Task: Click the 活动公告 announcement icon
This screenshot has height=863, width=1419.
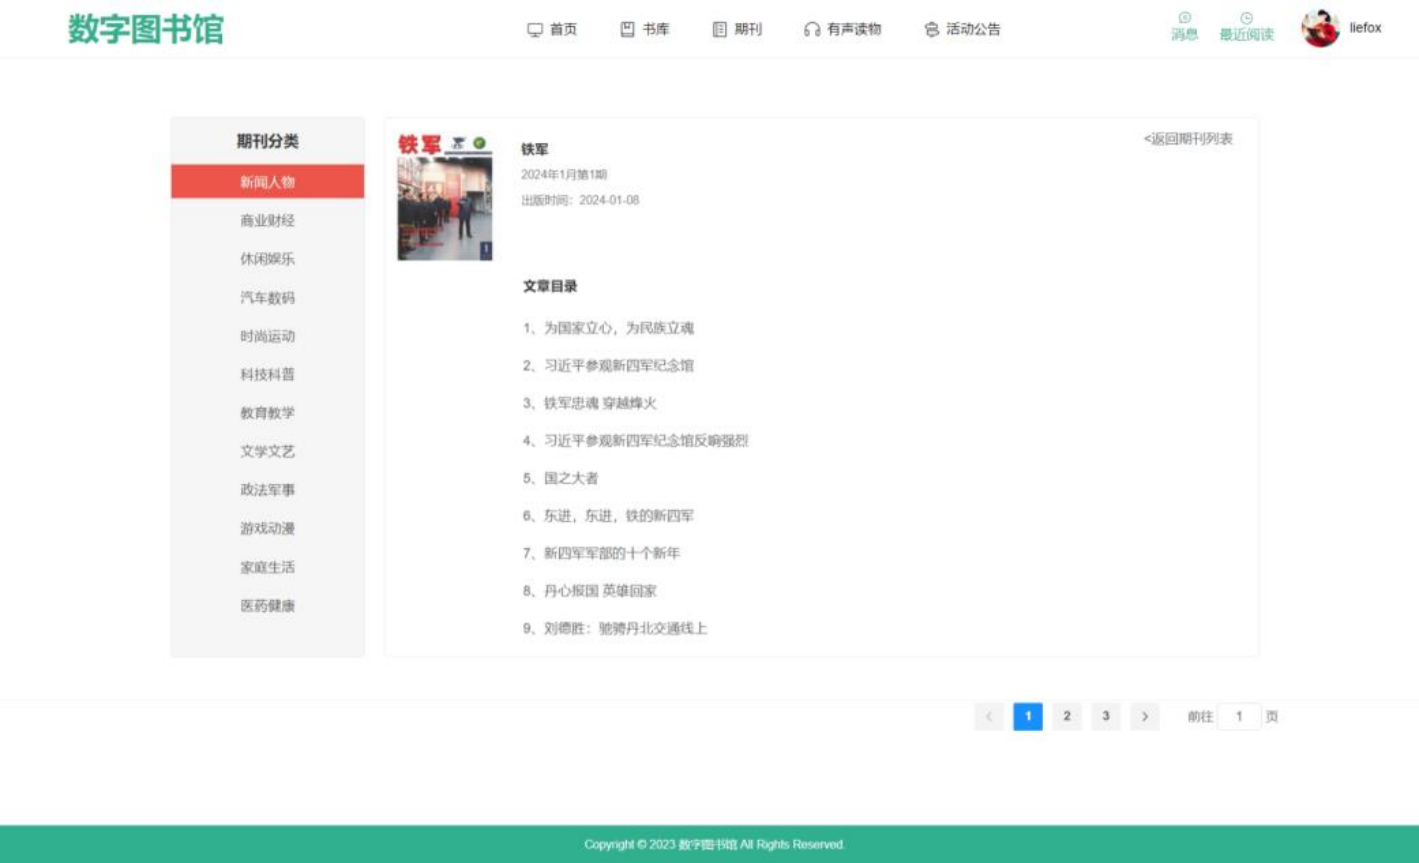Action: (x=931, y=30)
